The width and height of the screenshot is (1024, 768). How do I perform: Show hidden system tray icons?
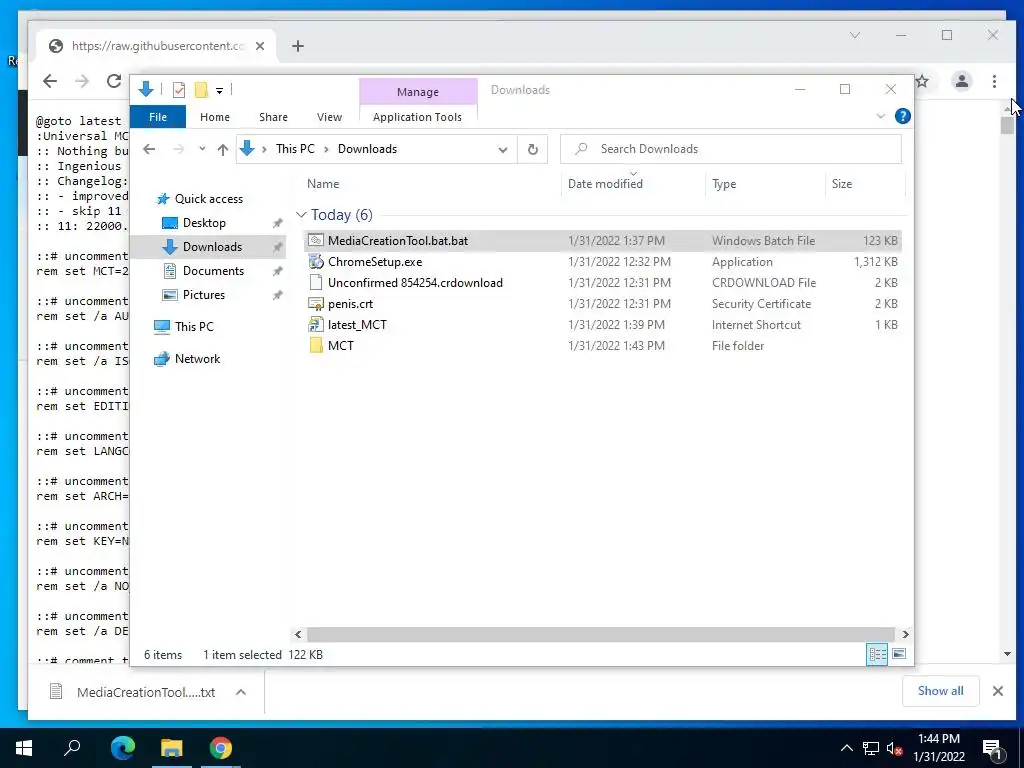pos(846,748)
